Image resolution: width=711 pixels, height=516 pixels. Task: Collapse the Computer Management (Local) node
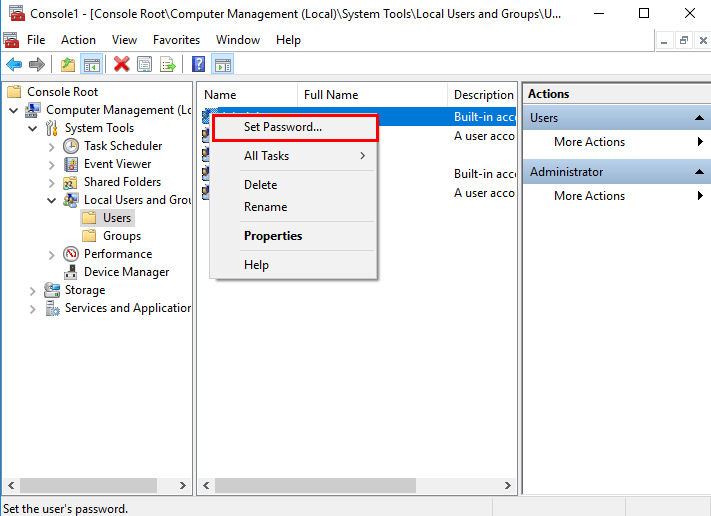[14, 110]
